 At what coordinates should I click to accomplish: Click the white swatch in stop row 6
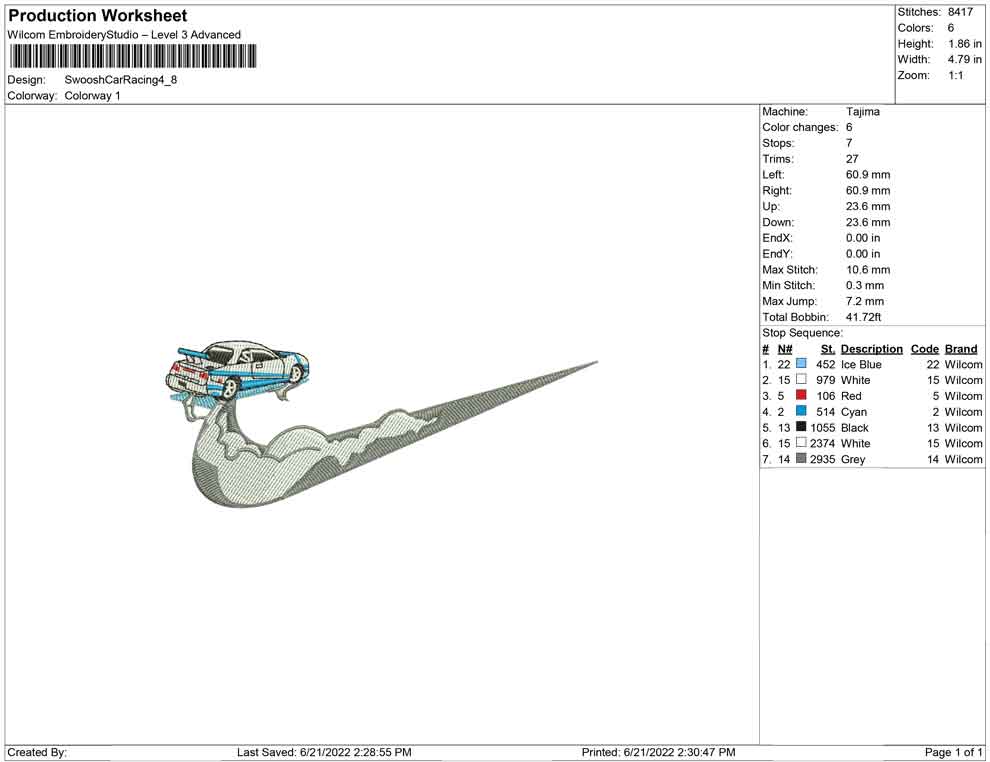pyautogui.click(x=801, y=443)
